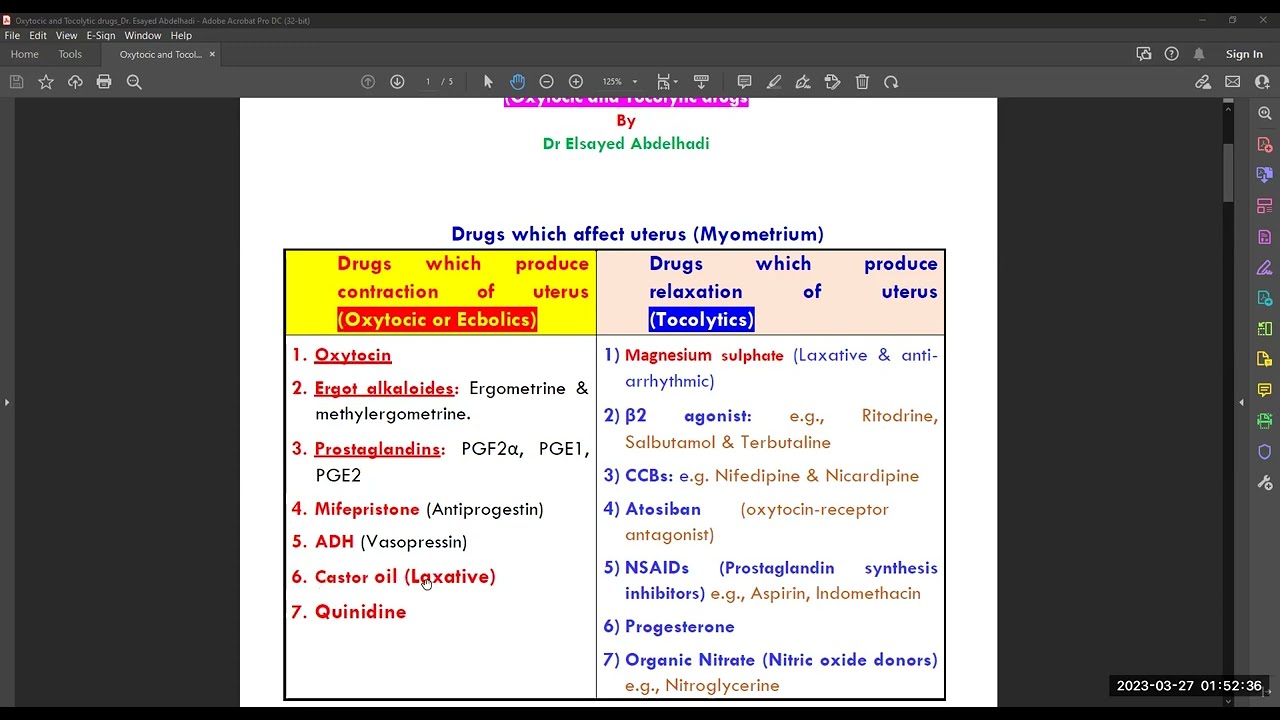This screenshot has height=720, width=1280.
Task: Open the Organize Pages tool in the right pane
Action: coord(1265,206)
